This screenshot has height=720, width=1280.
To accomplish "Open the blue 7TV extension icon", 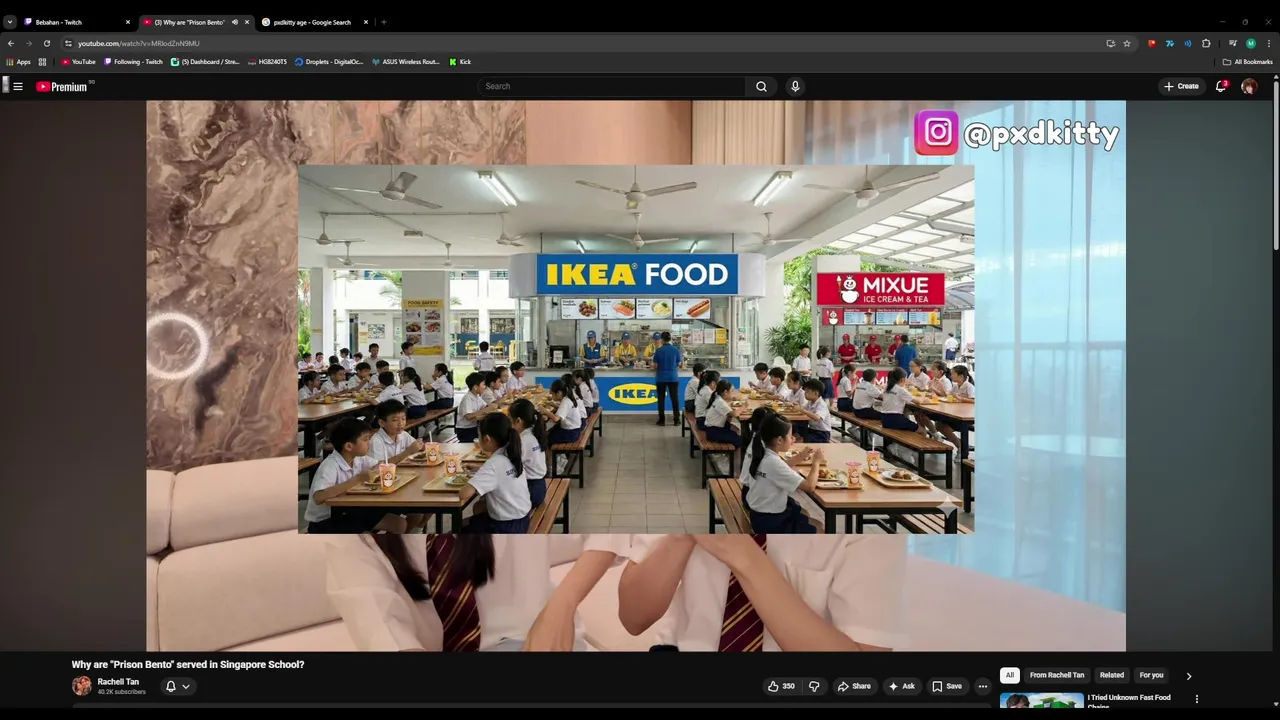I will (1170, 43).
